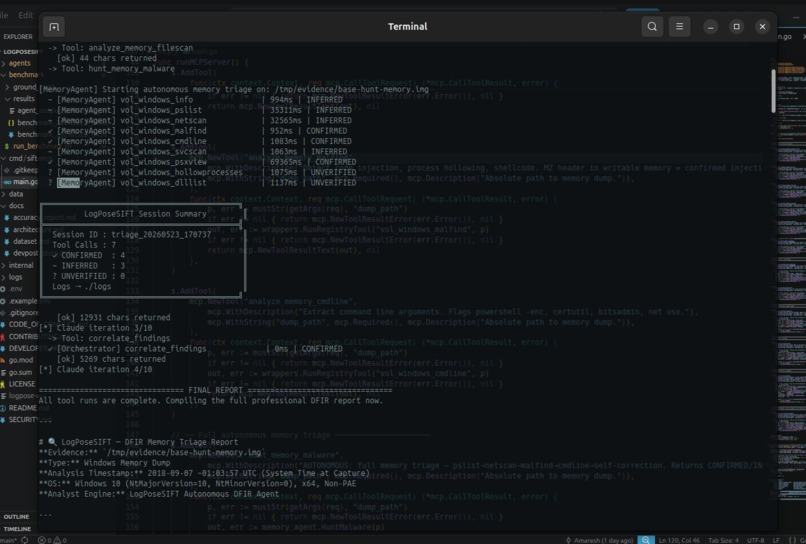Open the .example env file in Explorer
This screenshot has width=806, height=544.
pos(20,301)
